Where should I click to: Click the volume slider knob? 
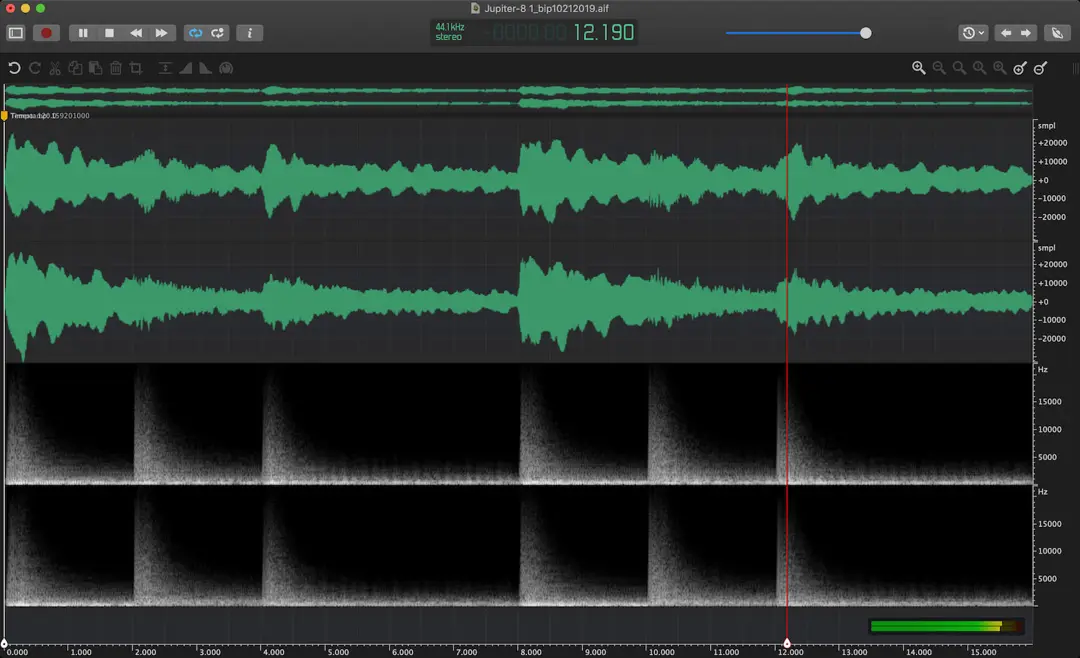coord(865,33)
